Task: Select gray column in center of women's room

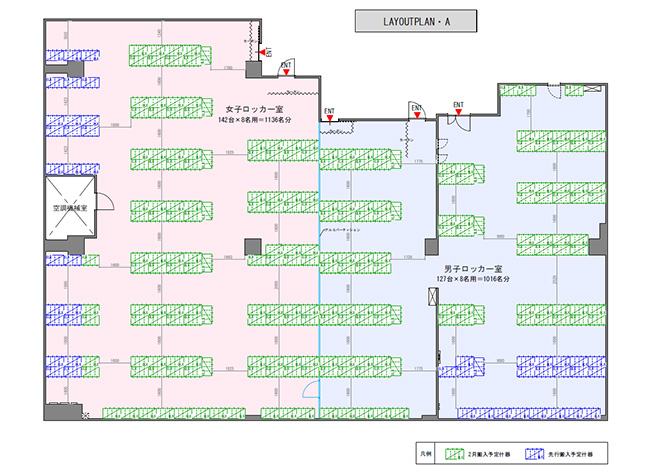Action: pos(252,246)
